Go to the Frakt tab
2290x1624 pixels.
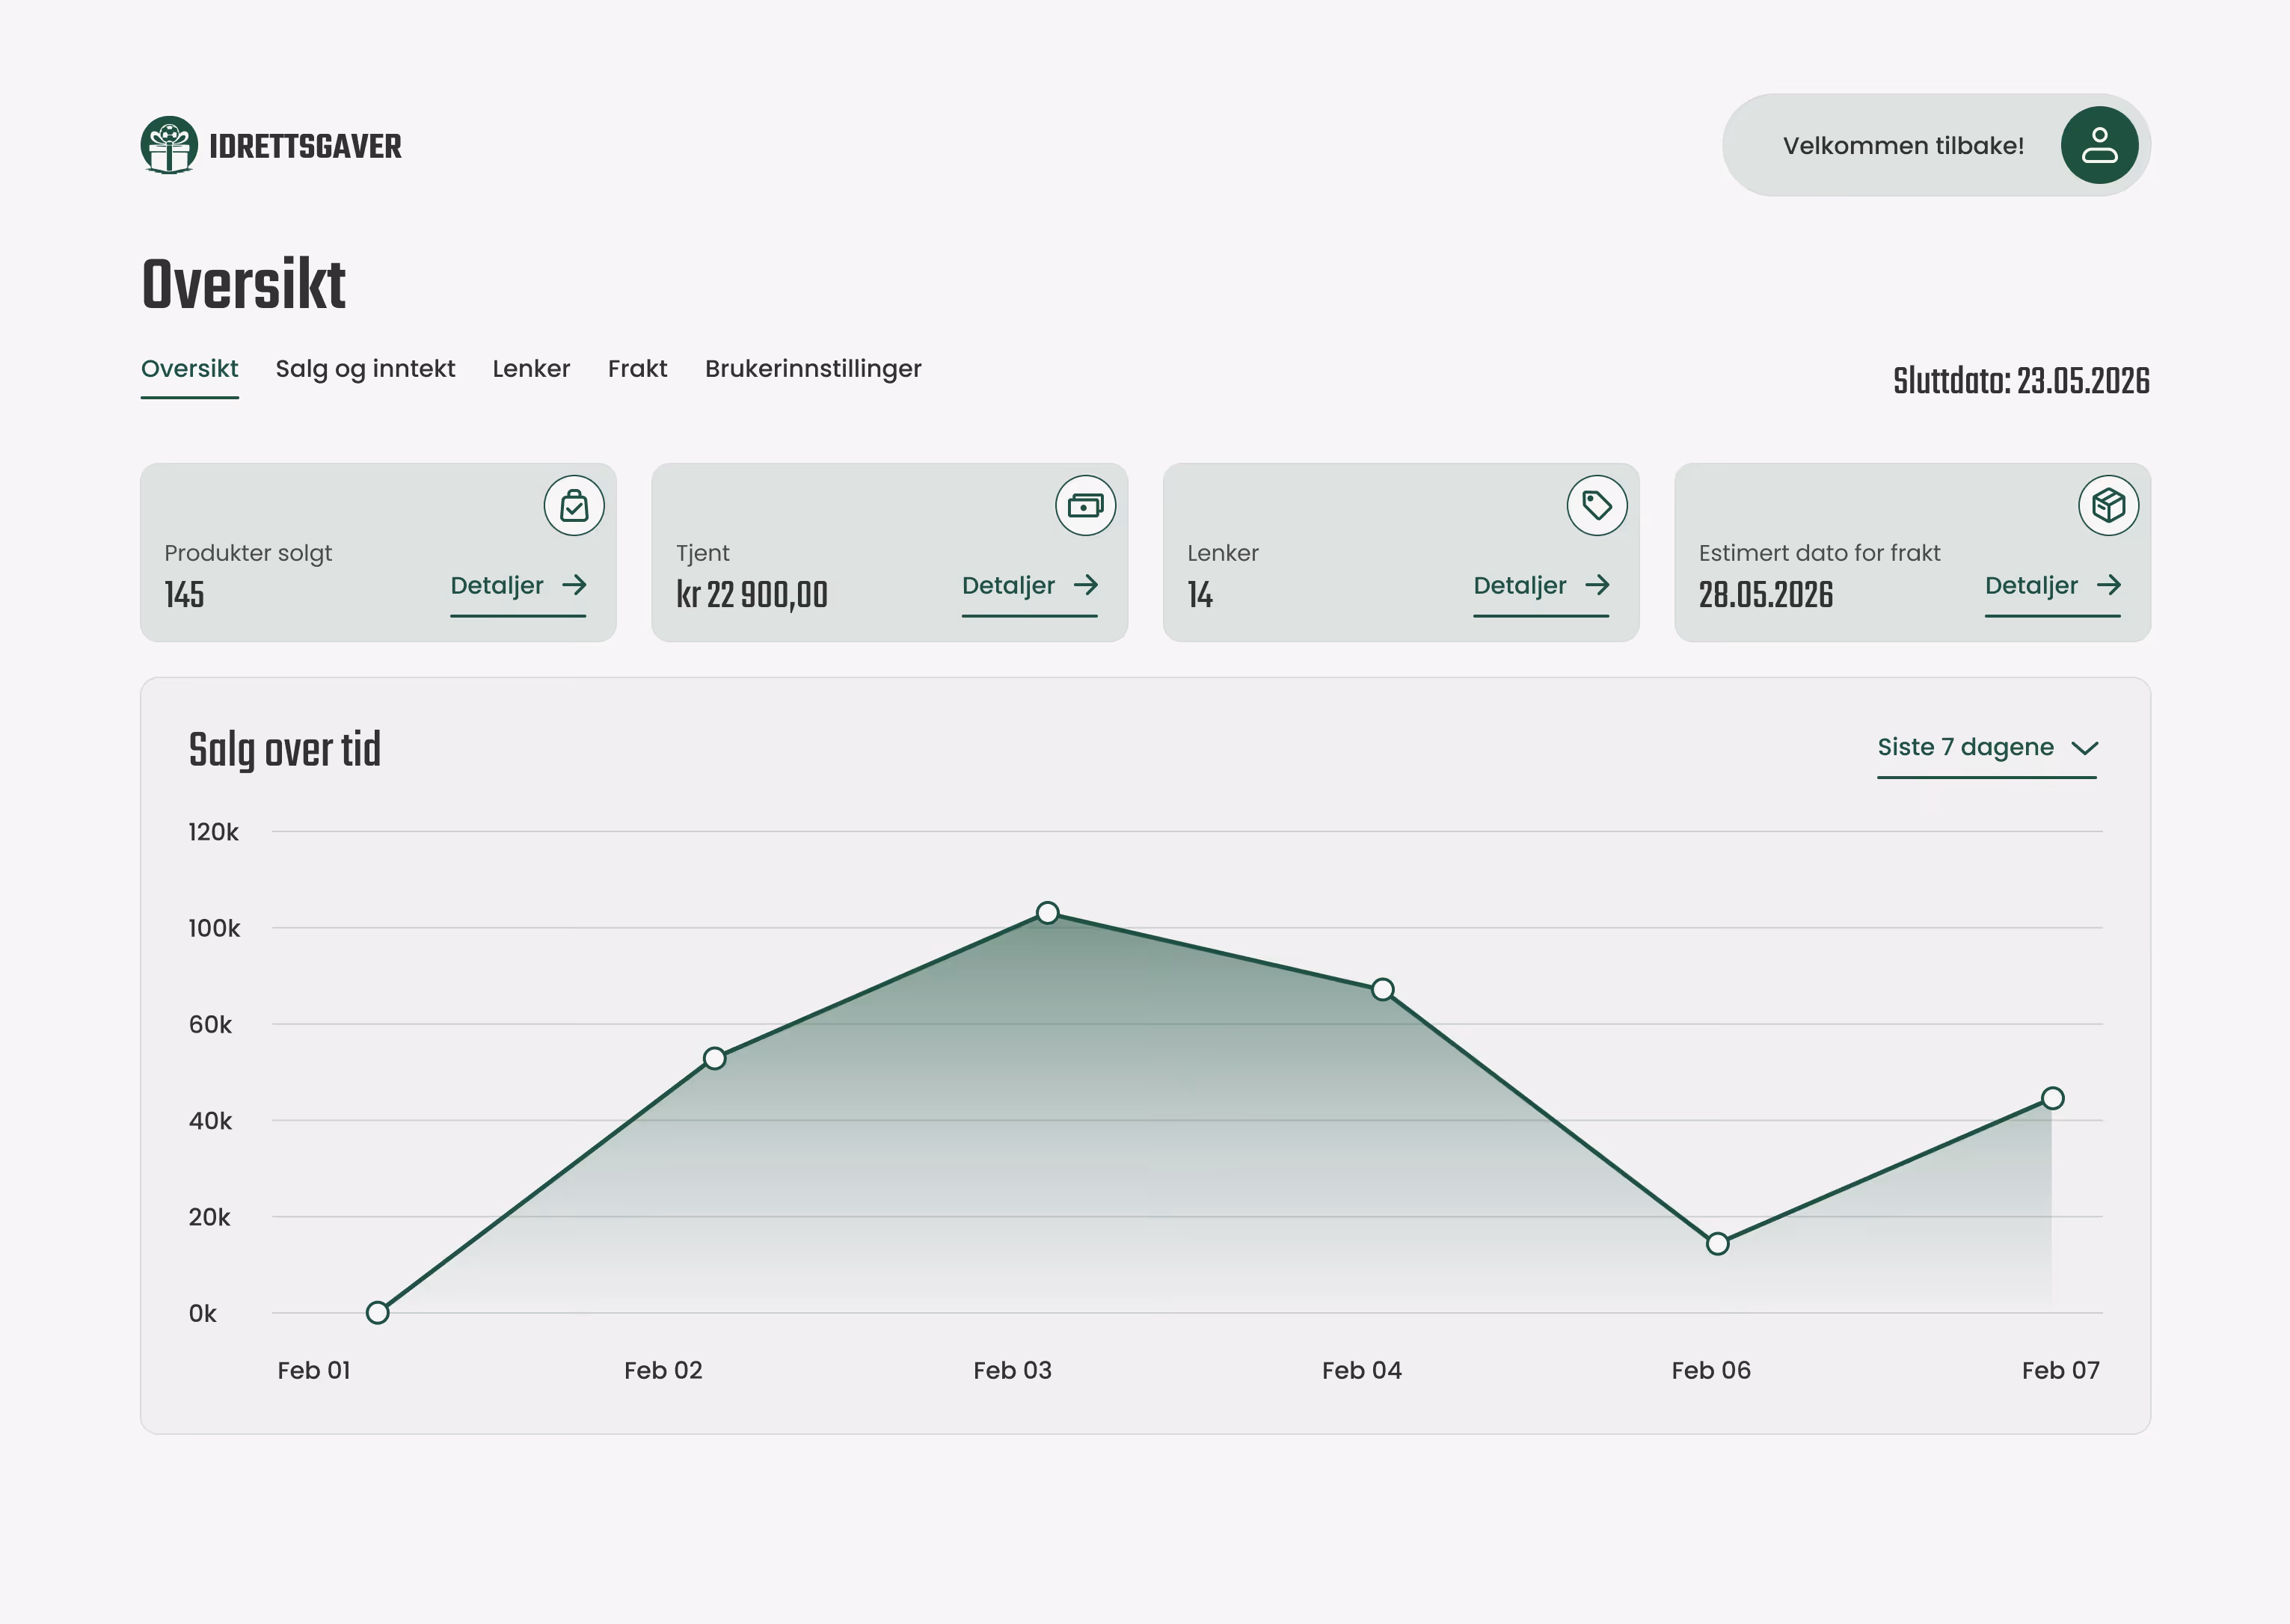637,369
